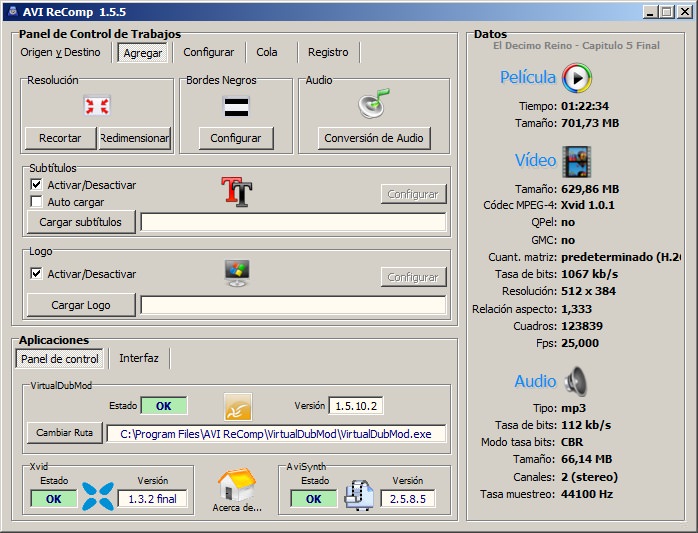
Task: Click the Audio loudspeaker icon in Datos
Action: (576, 381)
